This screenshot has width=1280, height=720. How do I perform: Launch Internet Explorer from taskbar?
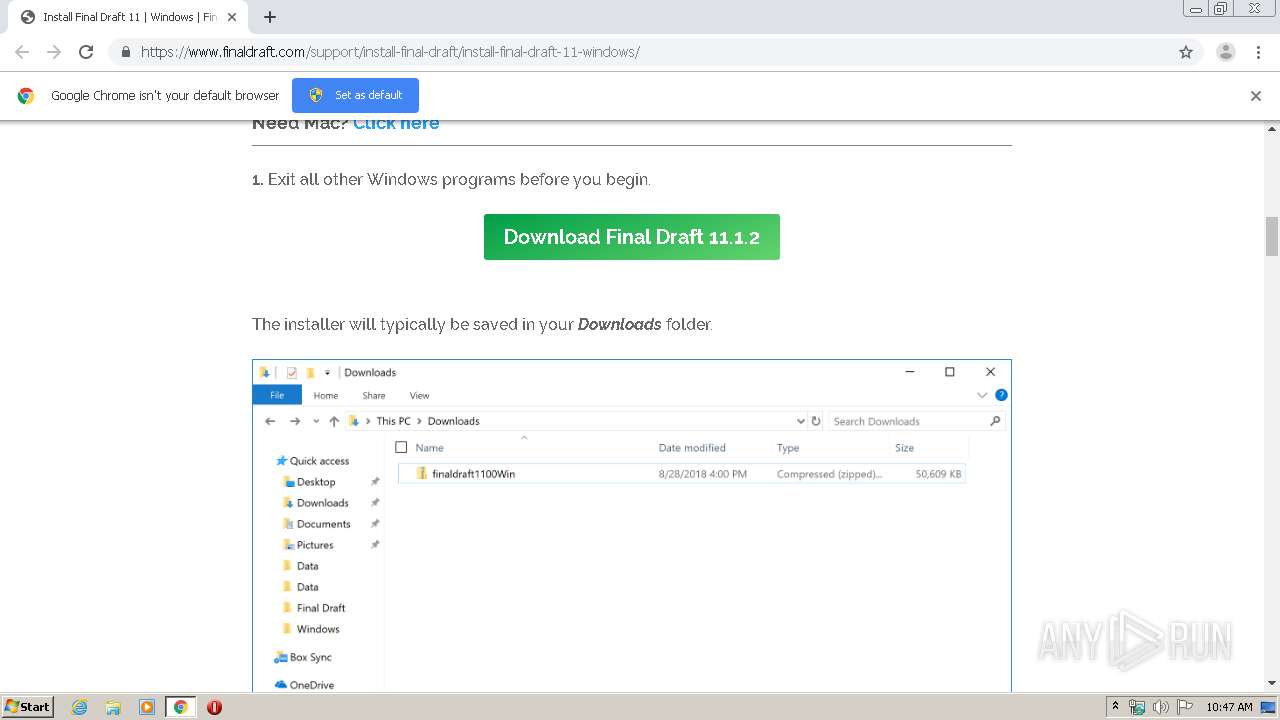tap(80, 707)
